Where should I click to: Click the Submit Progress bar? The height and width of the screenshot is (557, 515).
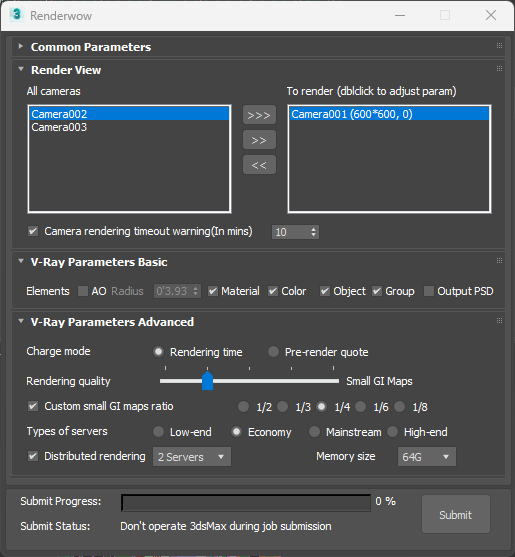(x=246, y=503)
